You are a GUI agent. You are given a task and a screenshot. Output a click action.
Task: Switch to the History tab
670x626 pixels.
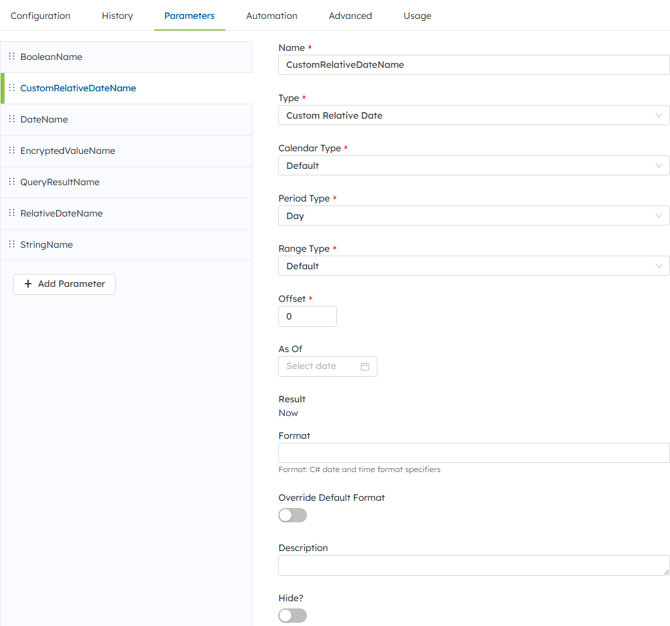pyautogui.click(x=118, y=16)
